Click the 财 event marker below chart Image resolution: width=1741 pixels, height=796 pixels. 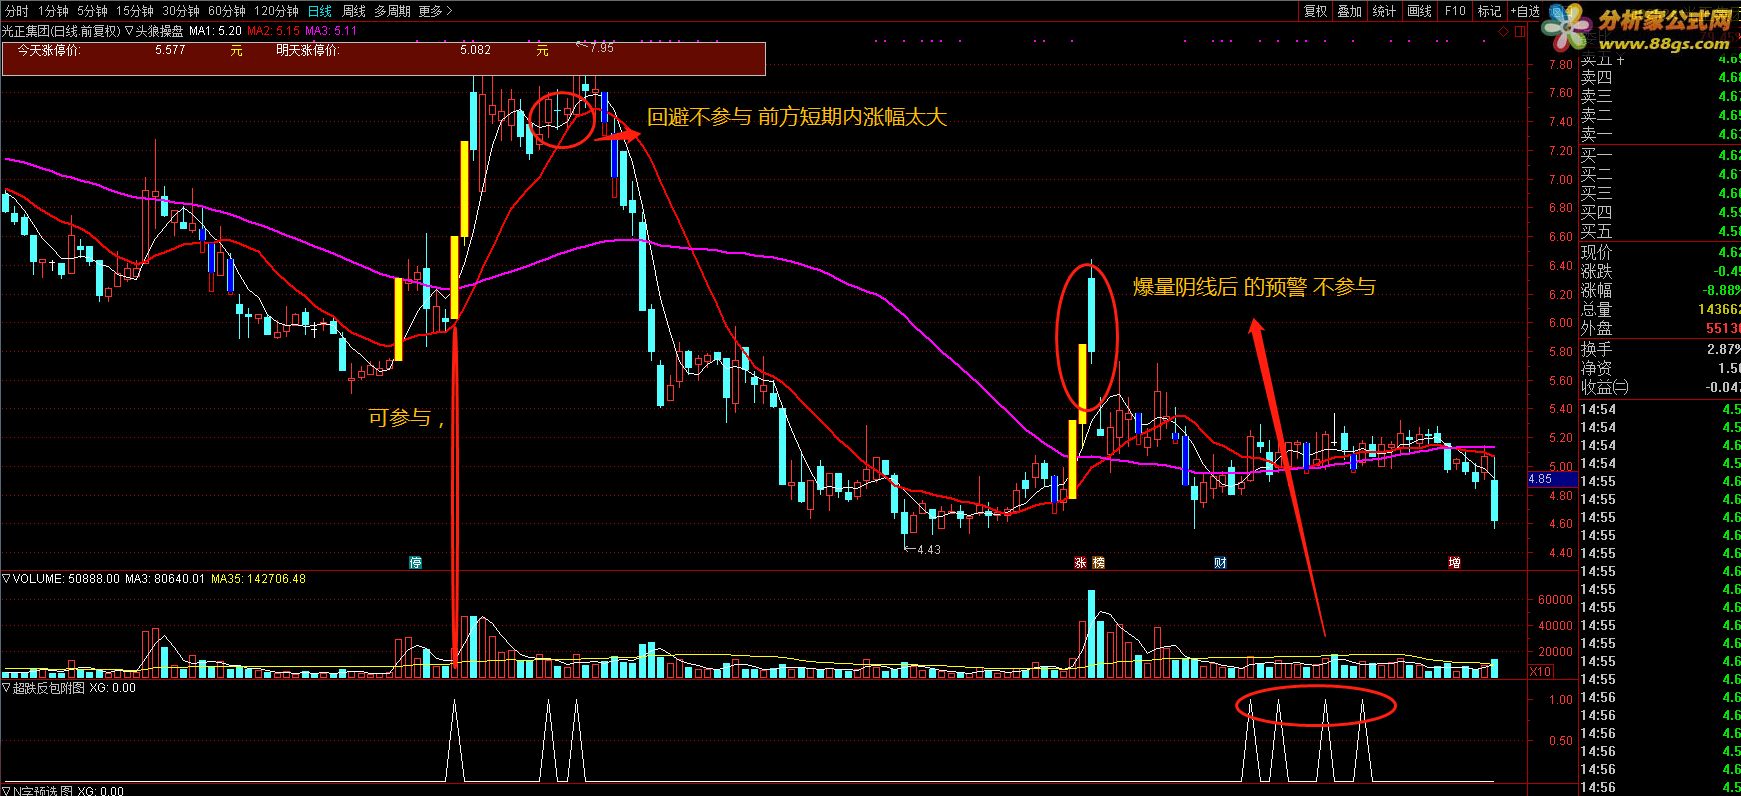point(1220,563)
